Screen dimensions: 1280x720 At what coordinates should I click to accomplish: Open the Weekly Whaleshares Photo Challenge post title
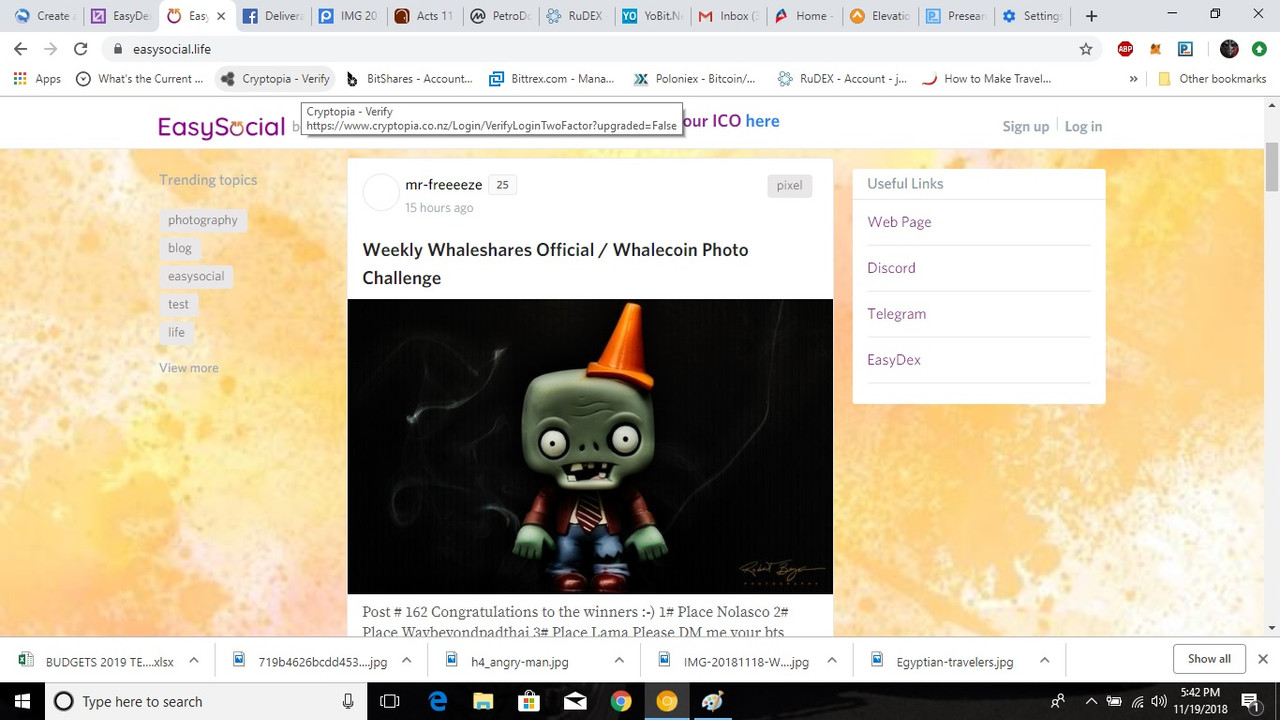click(555, 264)
